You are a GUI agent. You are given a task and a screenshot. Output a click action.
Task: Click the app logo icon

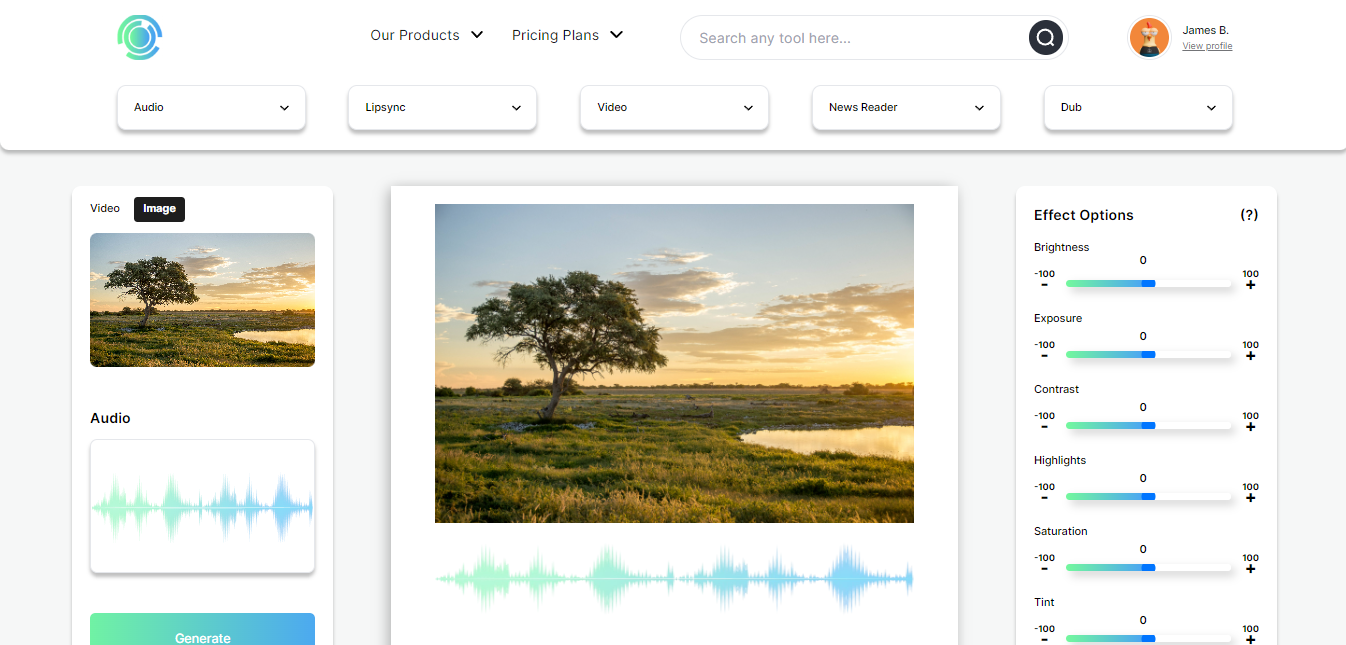coord(139,37)
